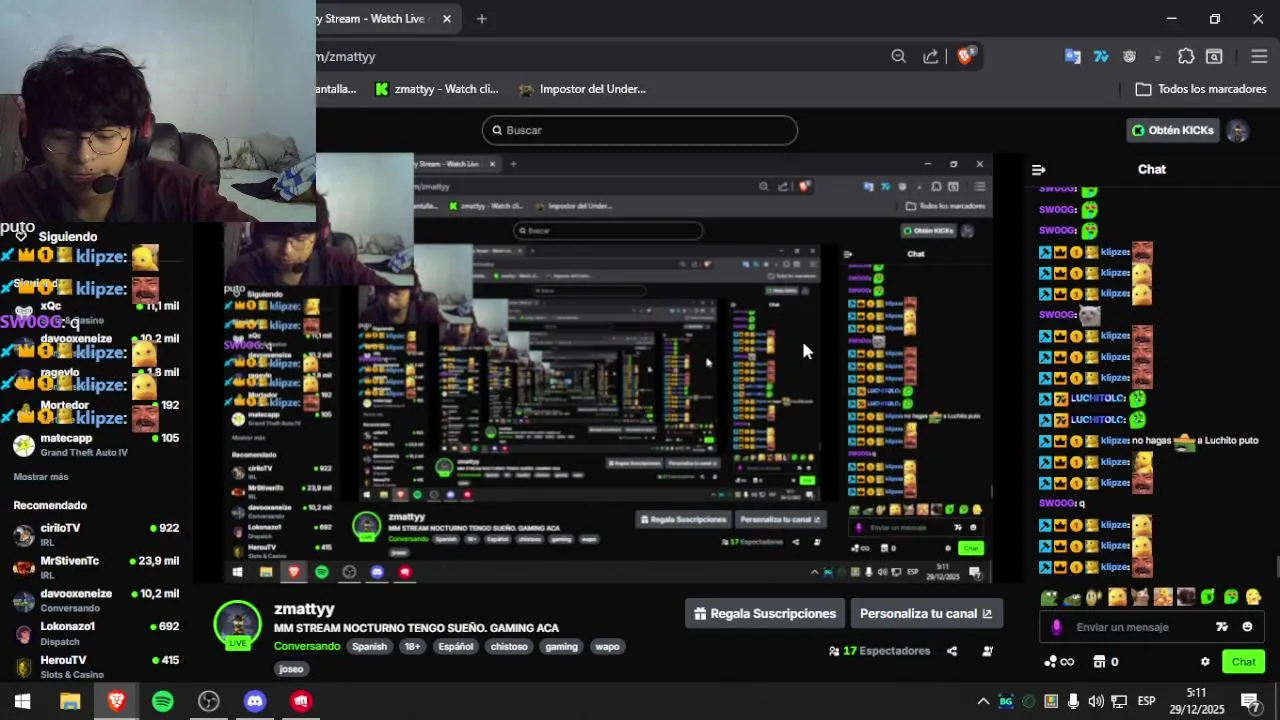This screenshot has width=1280, height=720.
Task: Open Windows Start menu
Action: click(x=22, y=702)
